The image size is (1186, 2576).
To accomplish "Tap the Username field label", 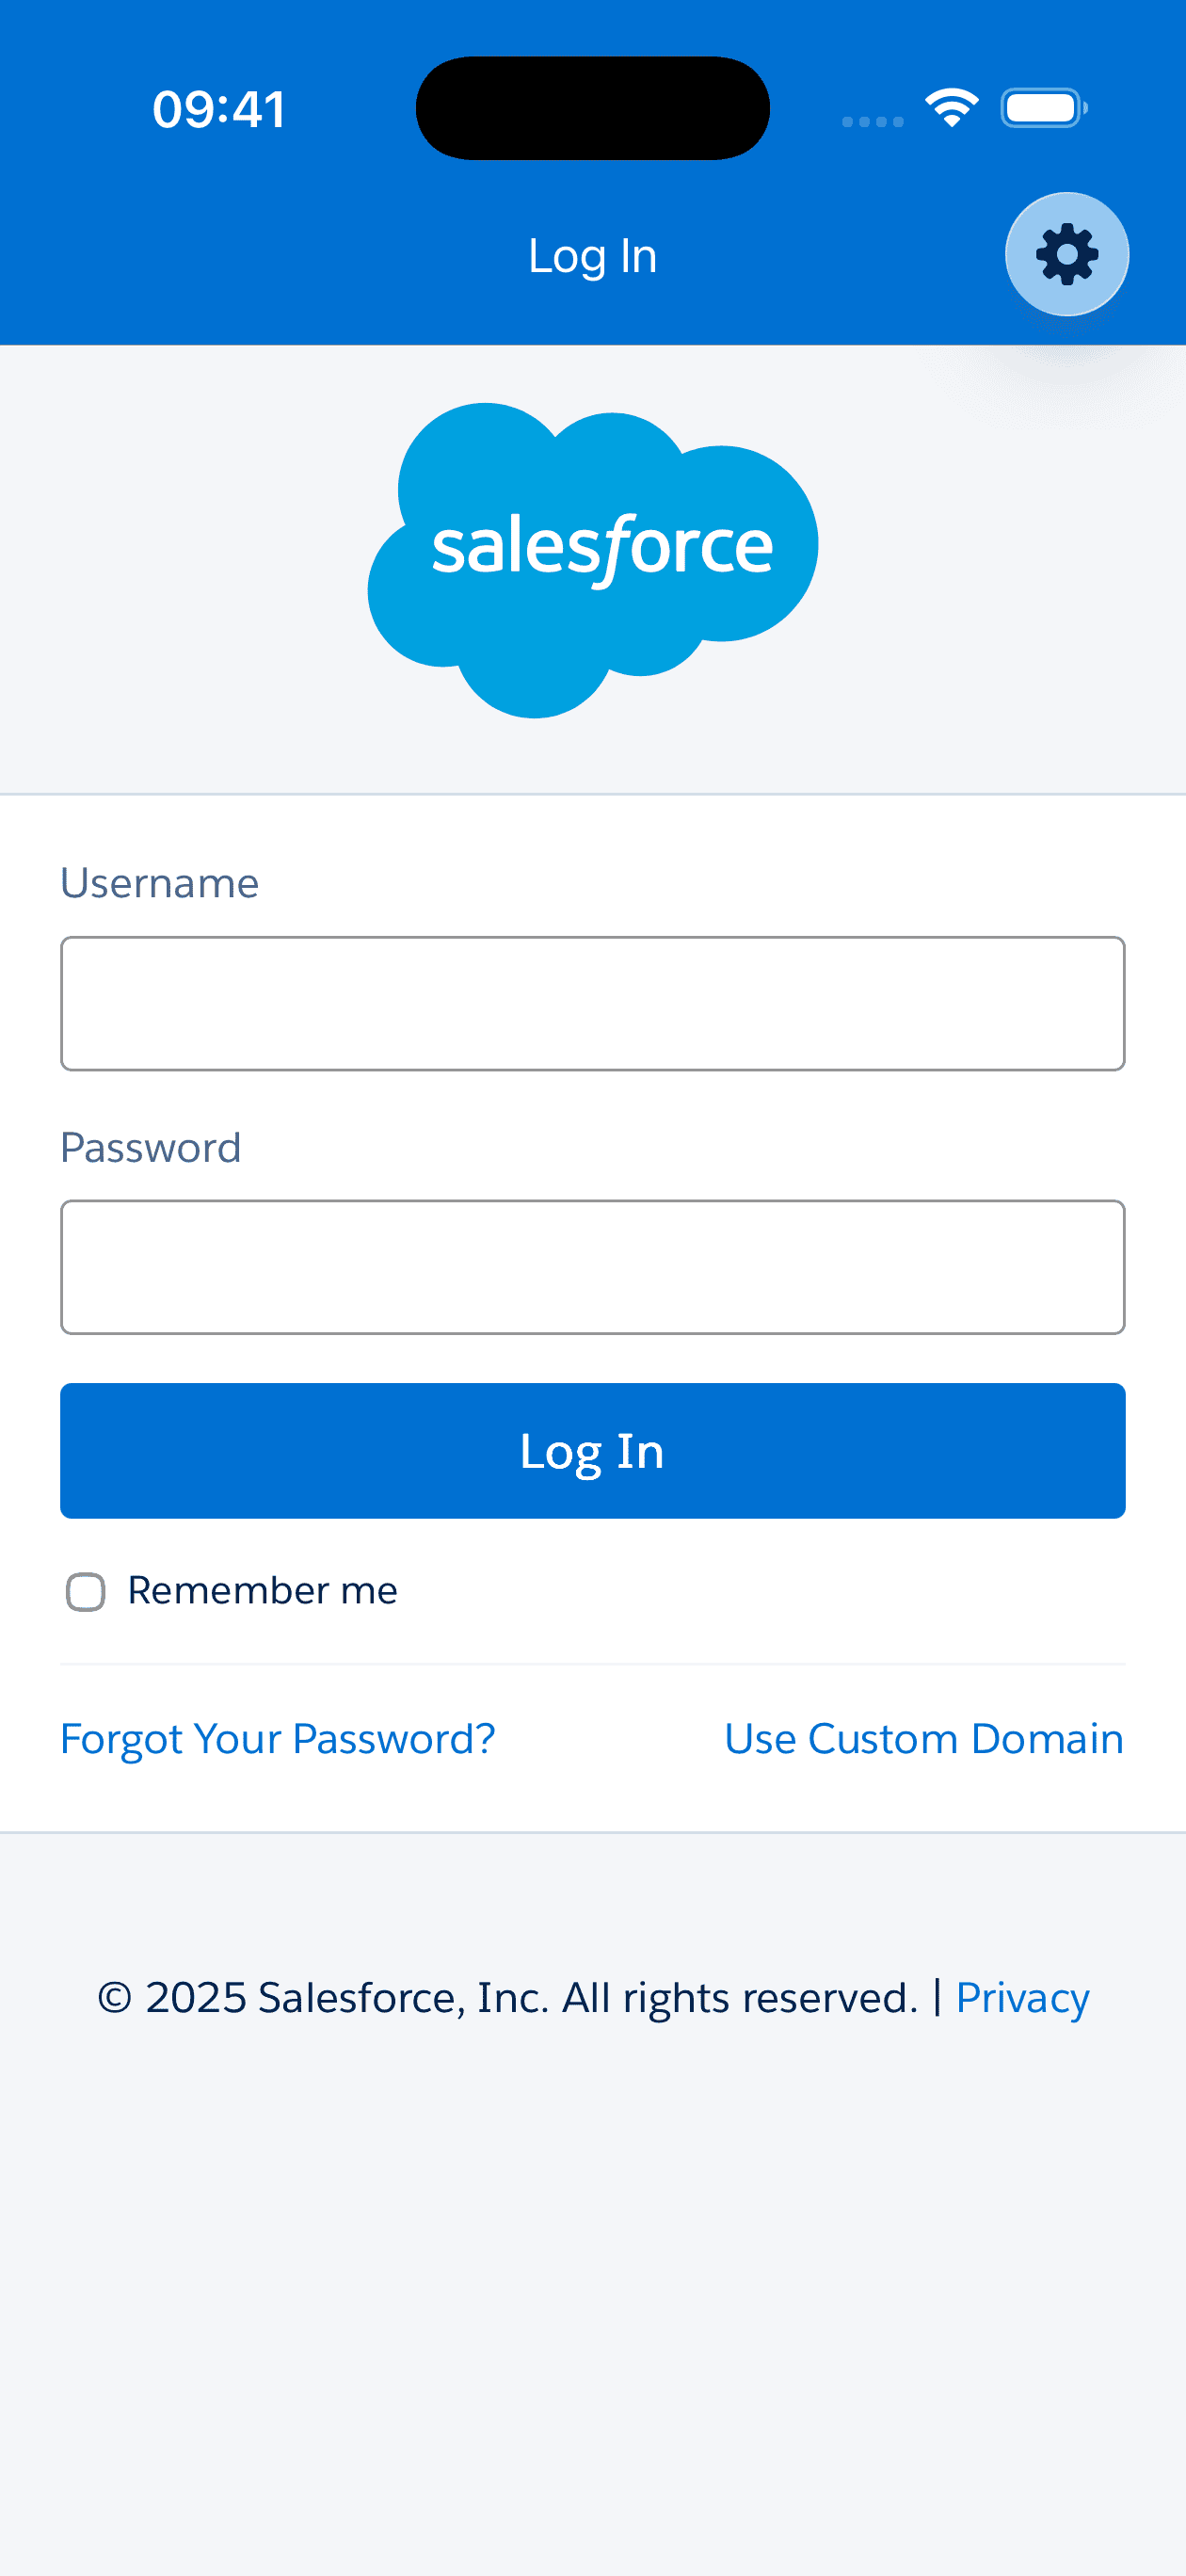I will coord(159,883).
